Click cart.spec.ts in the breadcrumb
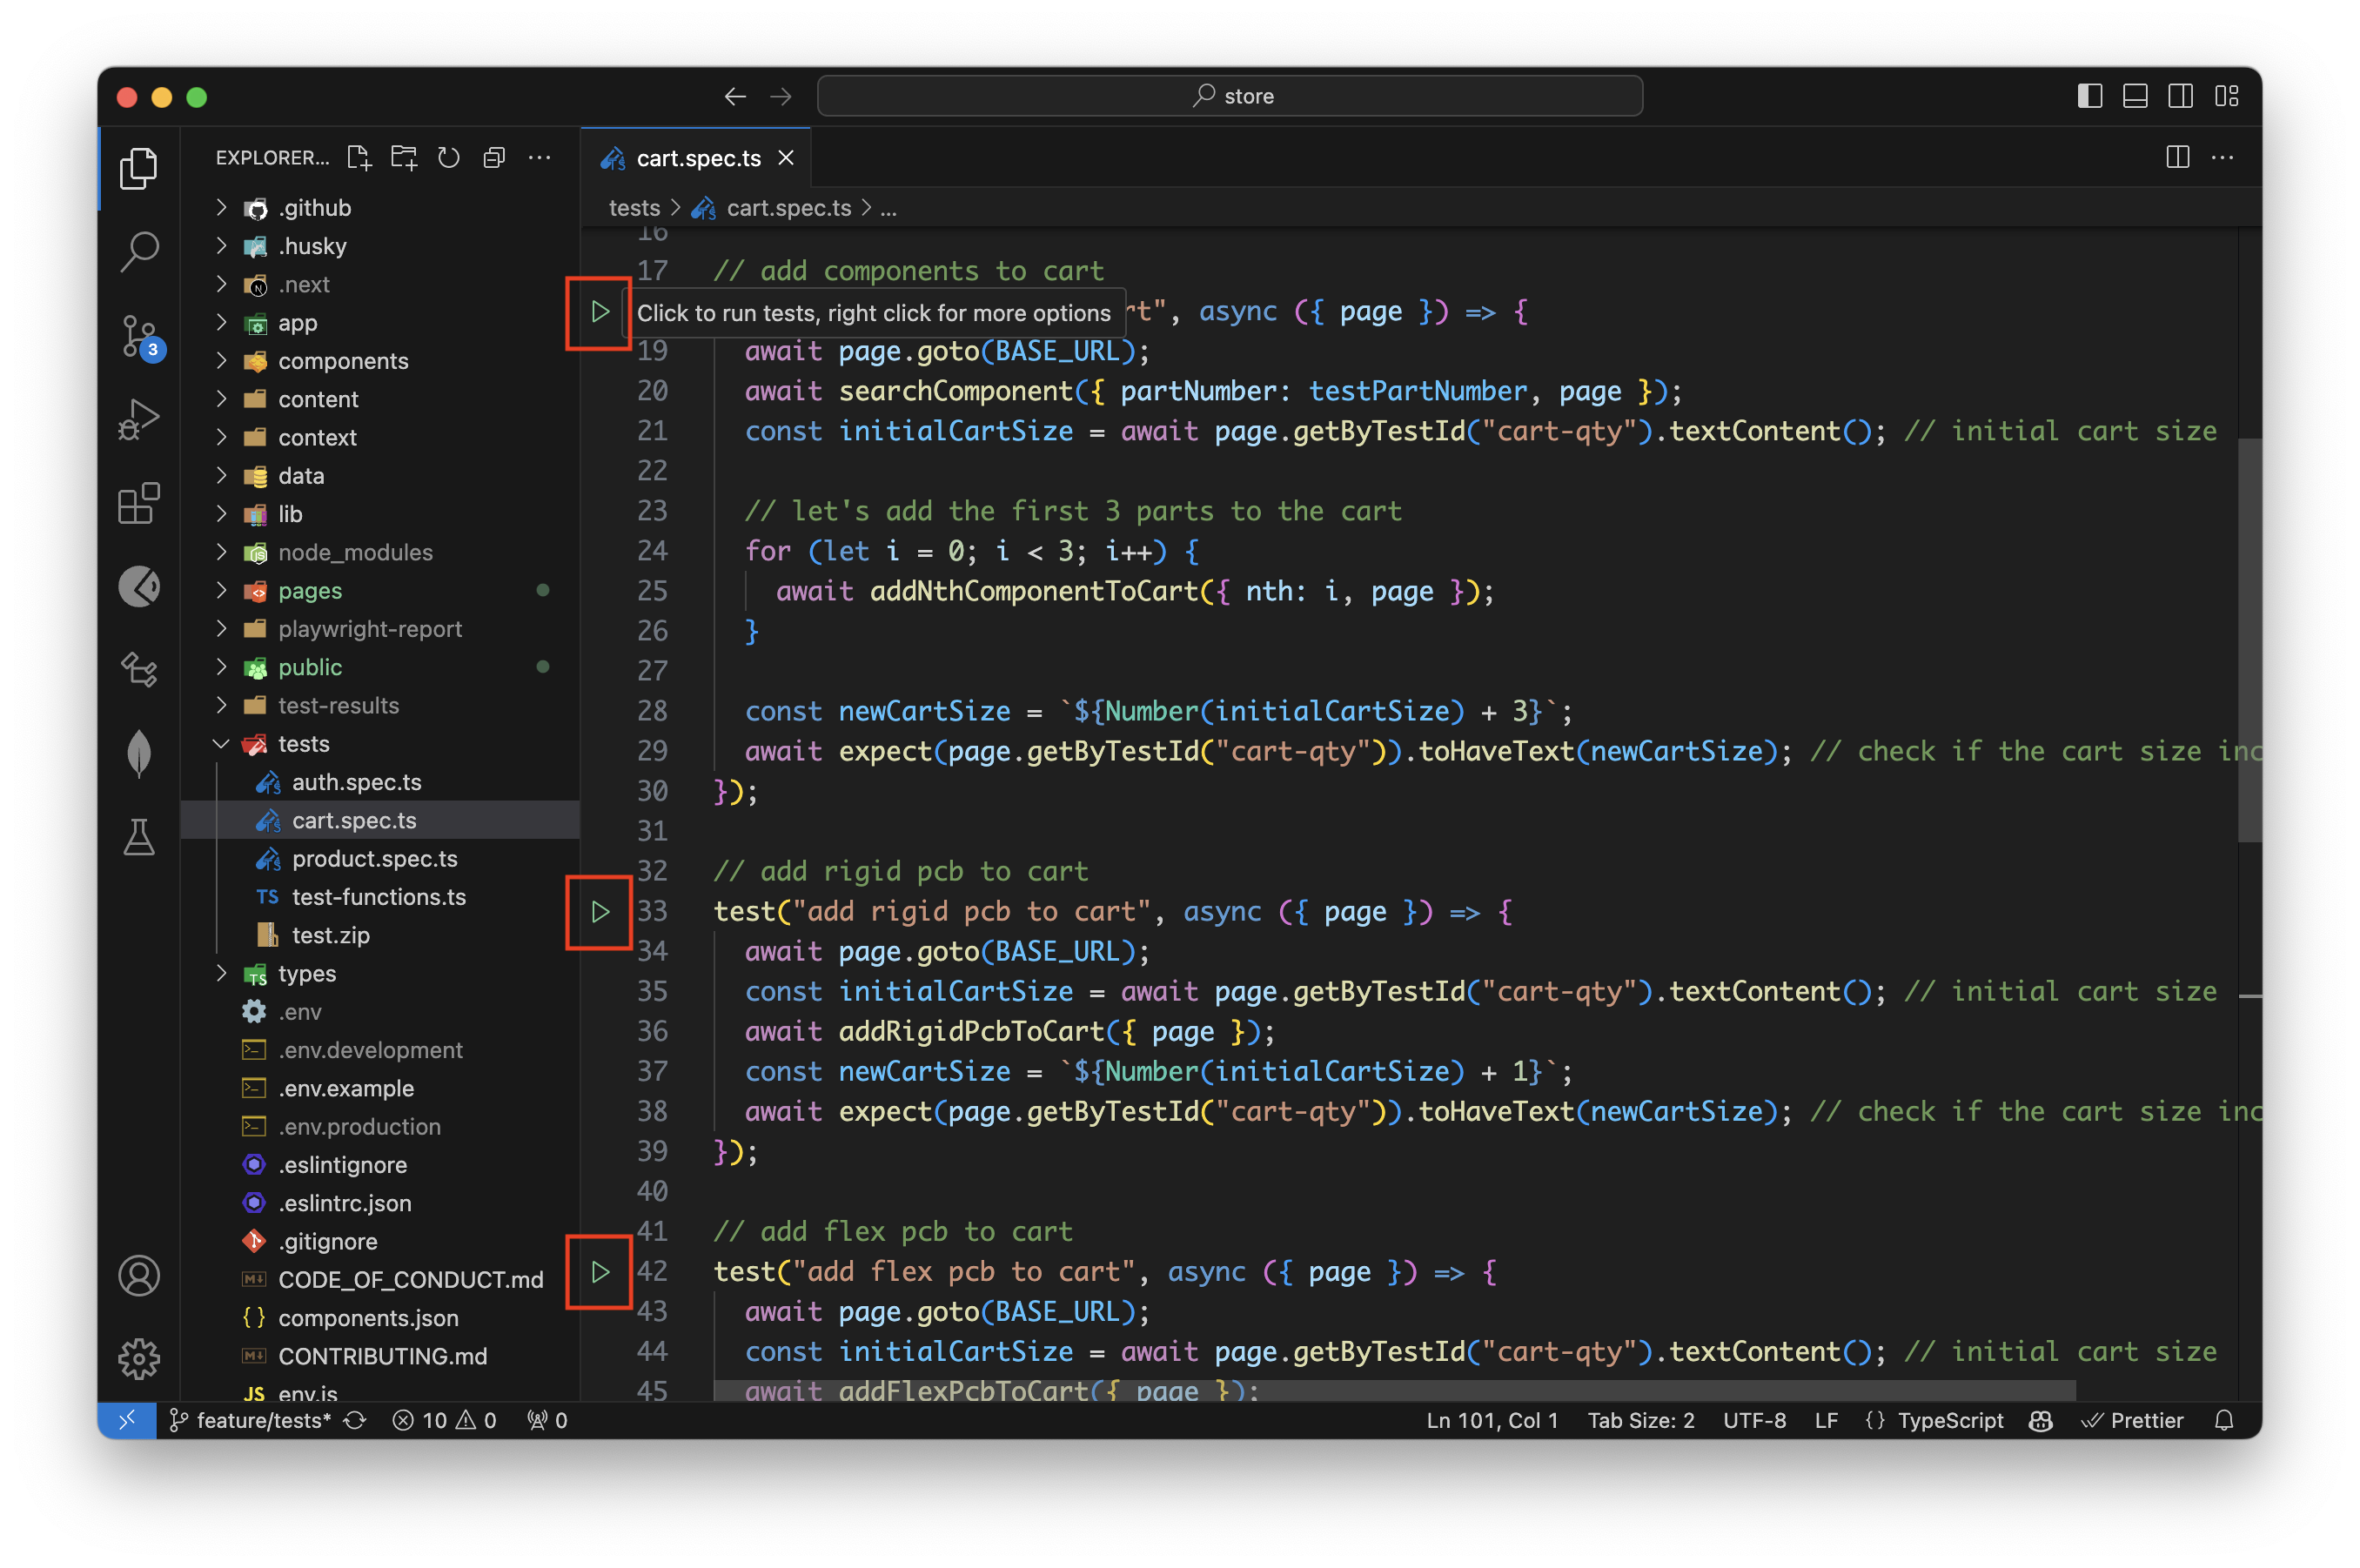This screenshot has height=1568, width=2360. (x=788, y=207)
